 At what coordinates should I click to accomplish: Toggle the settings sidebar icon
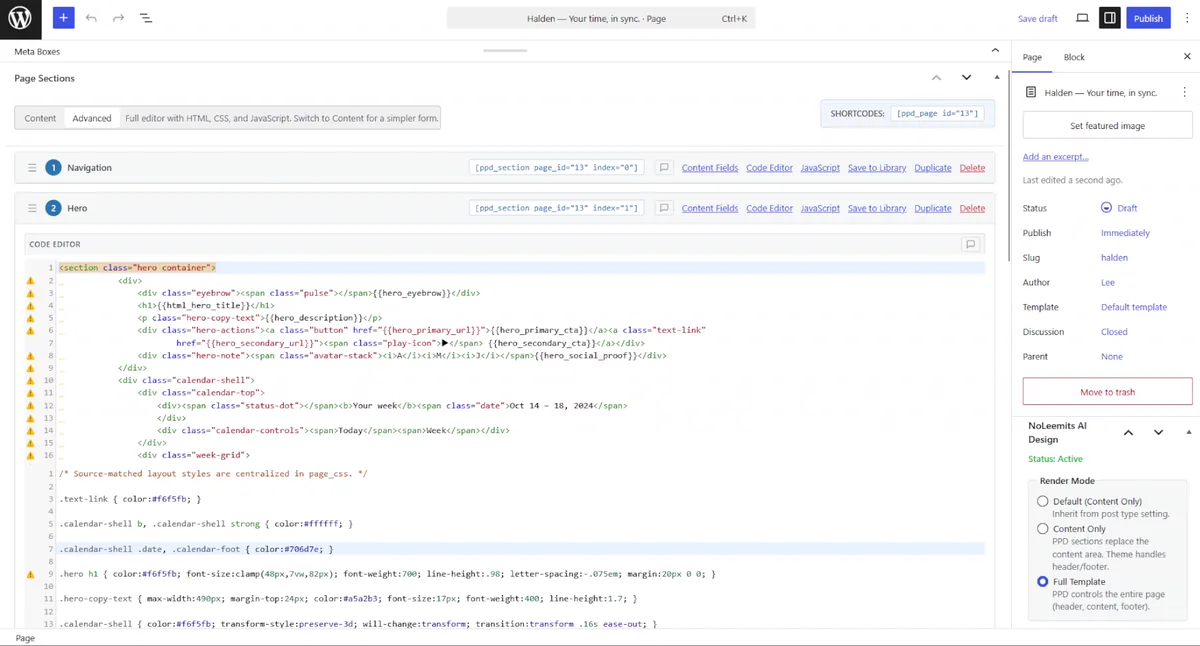point(1110,18)
